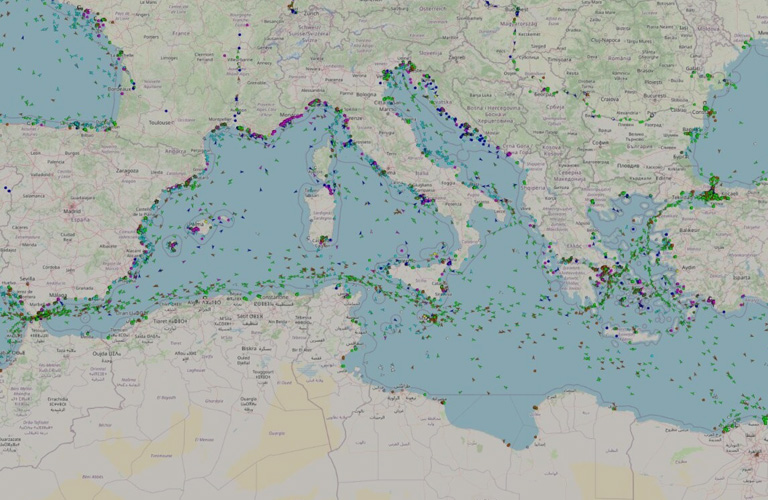Click the Alessandria label in Italy
768x500 pixels.
[312, 91]
